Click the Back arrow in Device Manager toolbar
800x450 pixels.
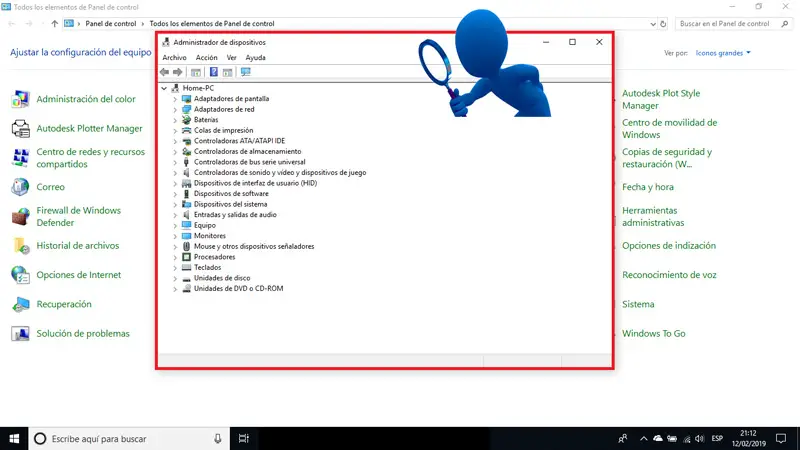point(164,72)
